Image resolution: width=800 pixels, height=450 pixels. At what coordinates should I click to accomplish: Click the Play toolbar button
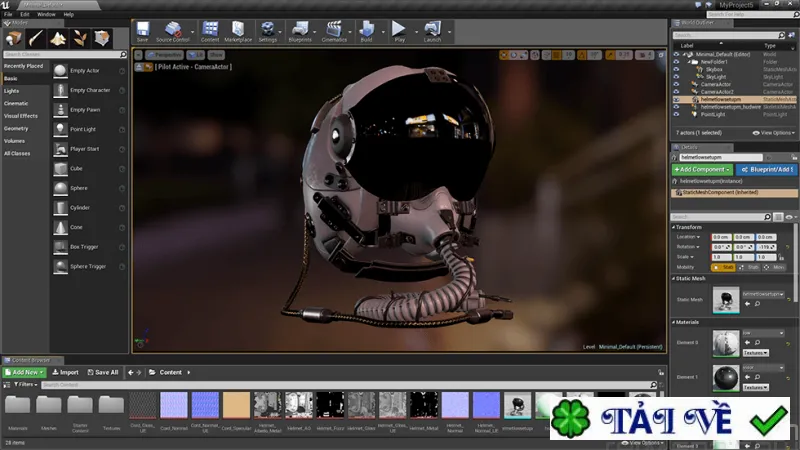click(x=399, y=31)
